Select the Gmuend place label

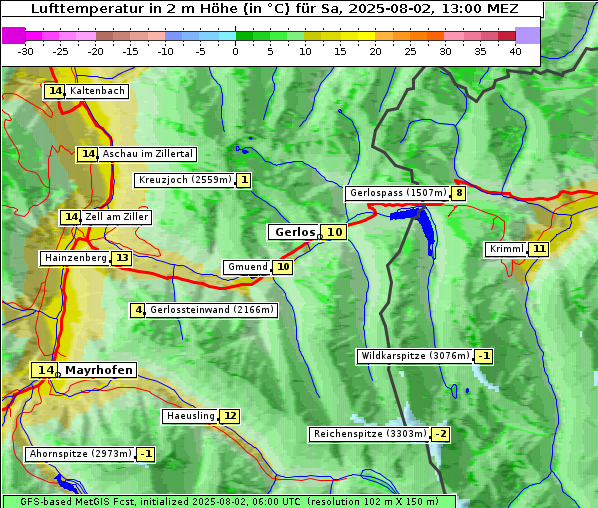[x=248, y=267]
